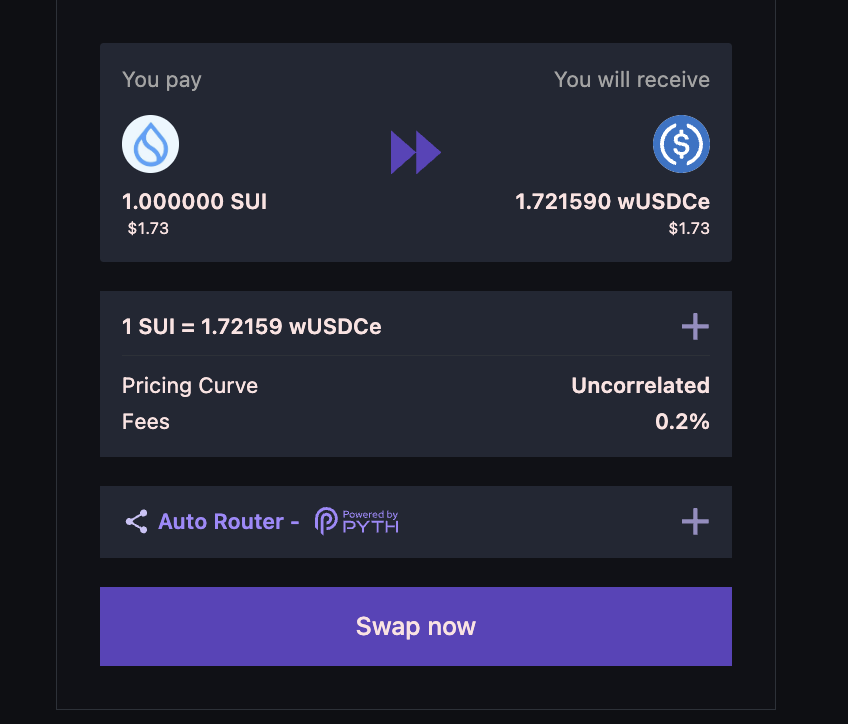Click the Auto Router label
The width and height of the screenshot is (848, 724).
pyautogui.click(x=221, y=521)
